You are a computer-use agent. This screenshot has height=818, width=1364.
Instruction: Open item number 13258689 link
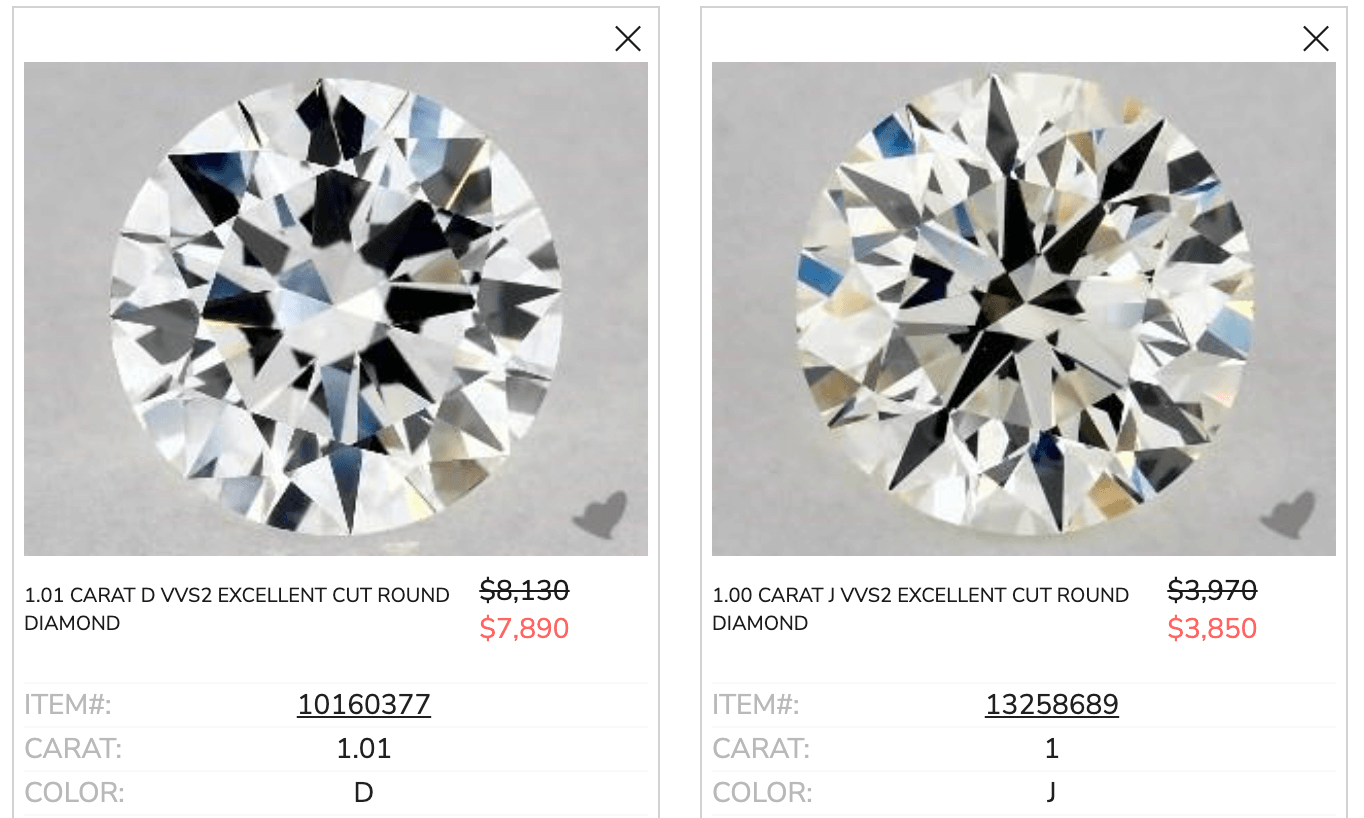1052,705
